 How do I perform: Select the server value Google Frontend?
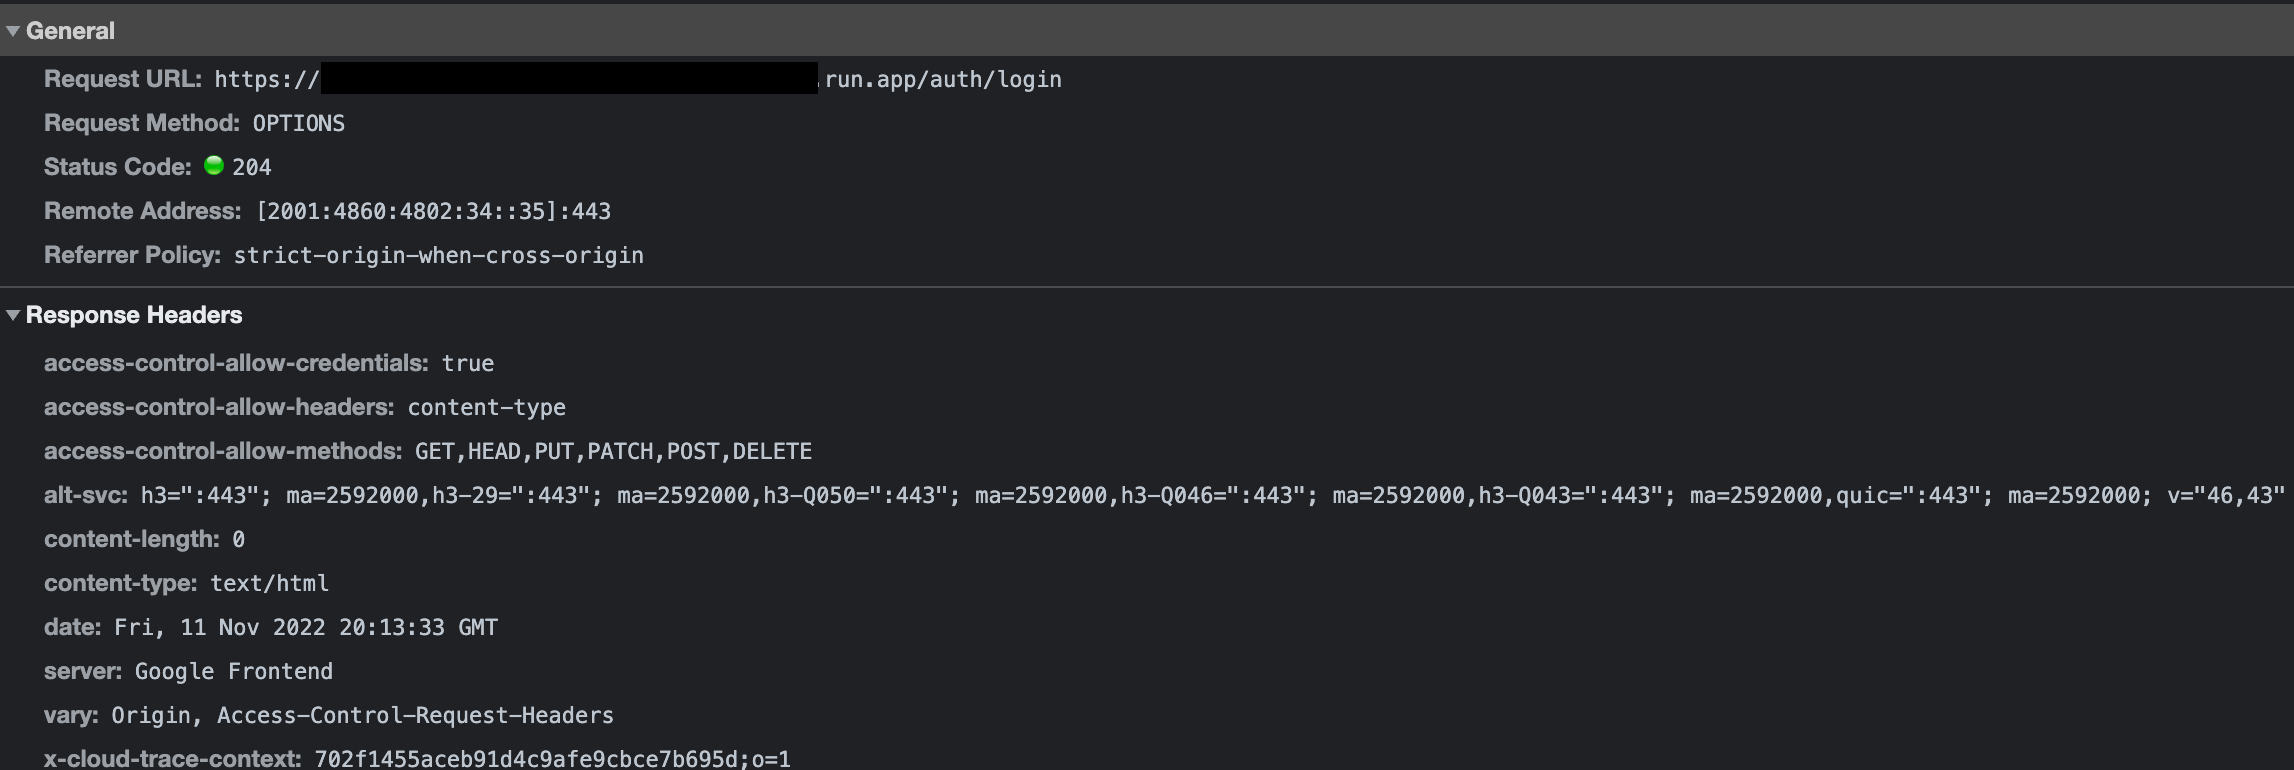(x=234, y=671)
